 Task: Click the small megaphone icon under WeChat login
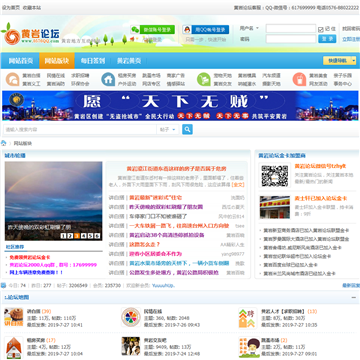point(132,39)
